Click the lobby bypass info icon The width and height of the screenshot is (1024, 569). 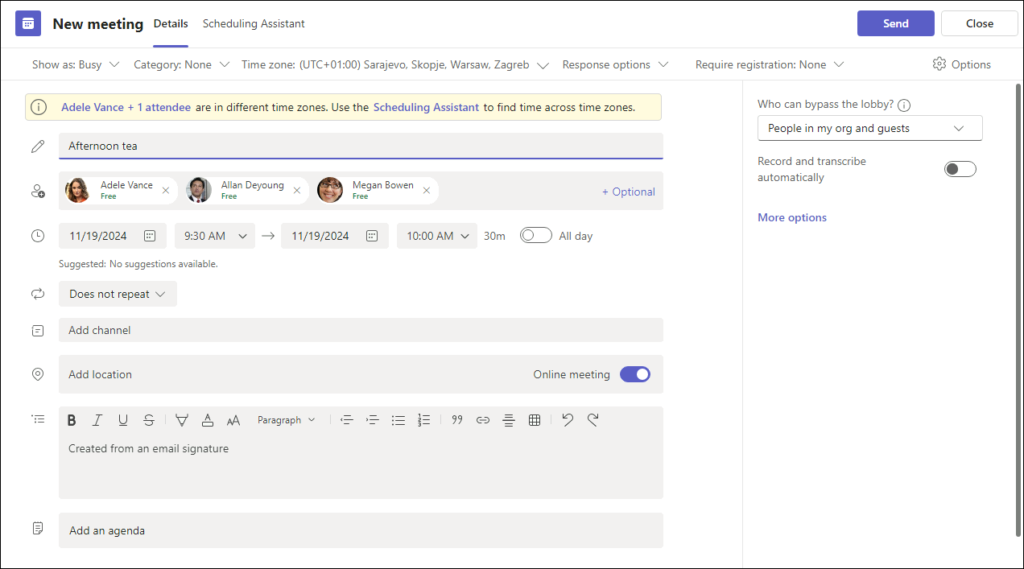pyautogui.click(x=904, y=105)
